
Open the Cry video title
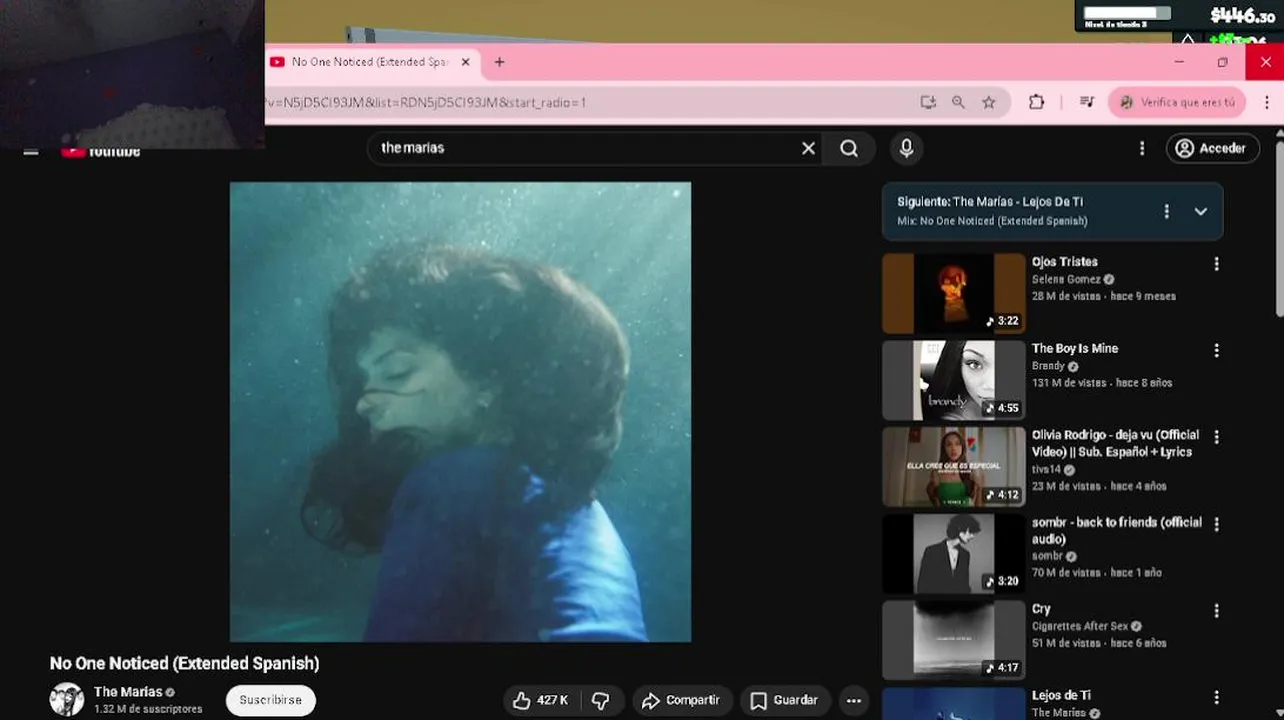click(x=1041, y=608)
